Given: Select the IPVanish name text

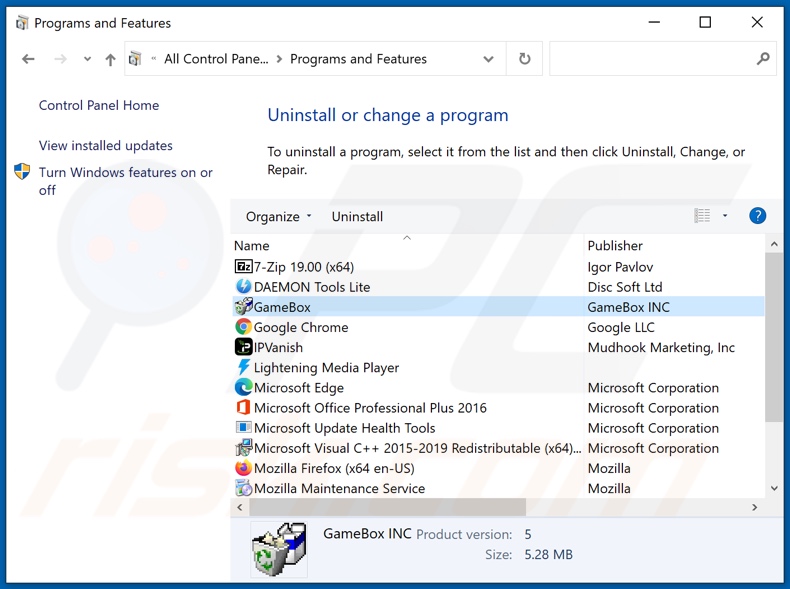Looking at the screenshot, I should (x=278, y=347).
